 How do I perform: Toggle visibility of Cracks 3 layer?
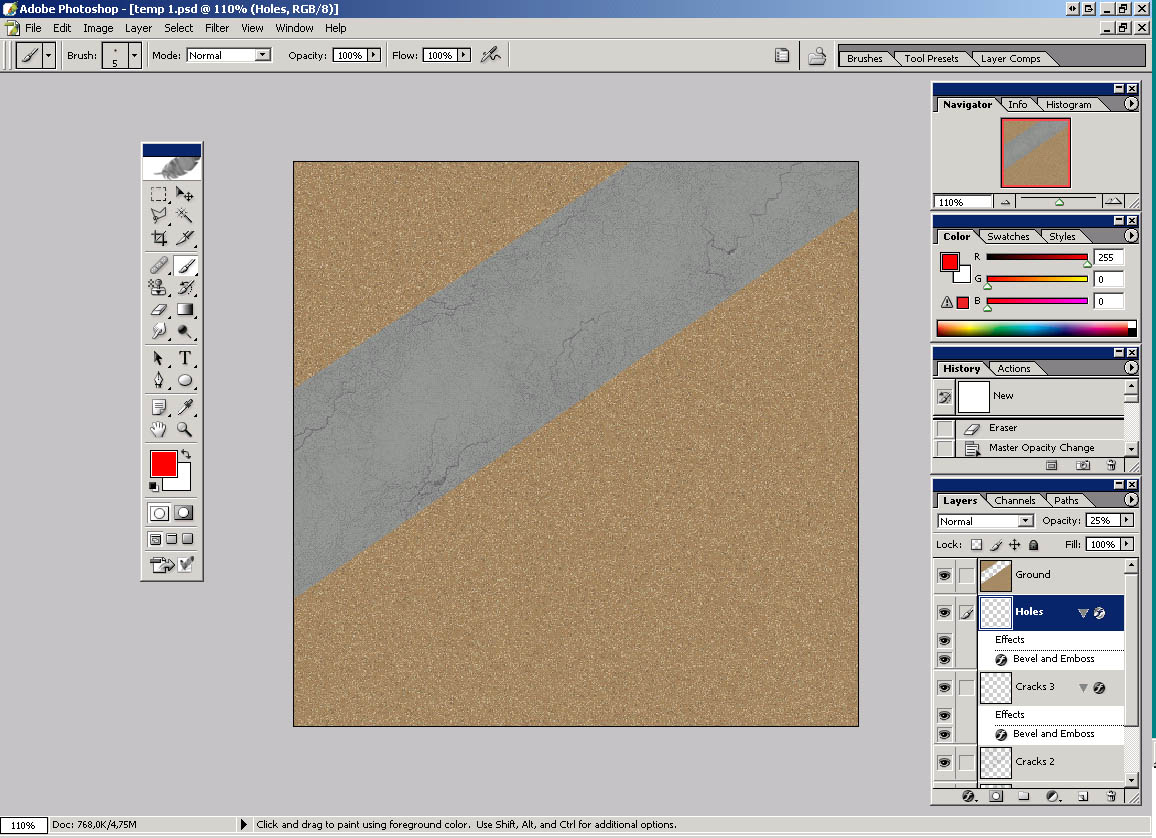click(944, 687)
